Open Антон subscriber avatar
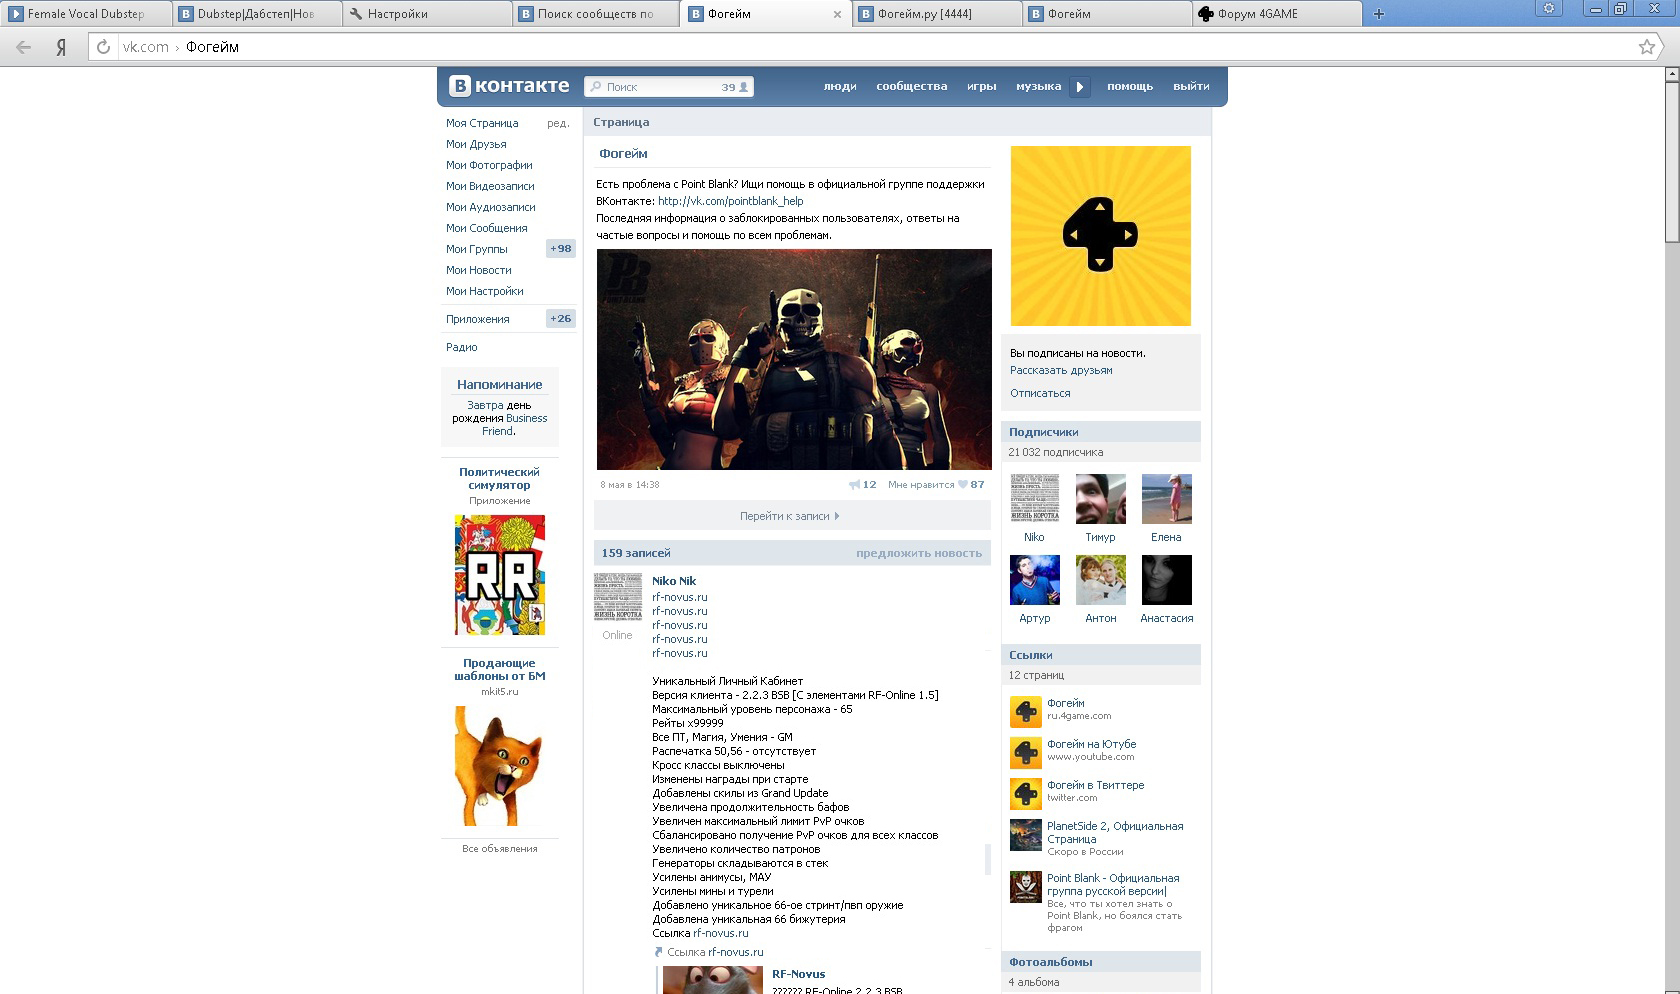 1100,580
